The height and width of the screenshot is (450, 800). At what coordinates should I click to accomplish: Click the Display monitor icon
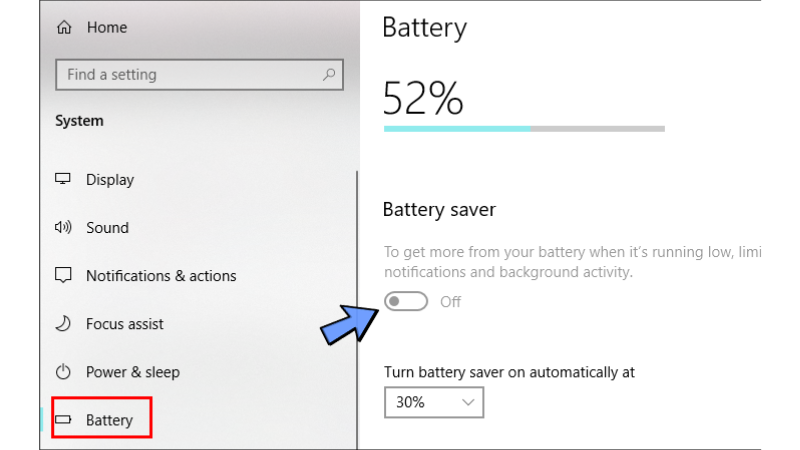pos(64,180)
